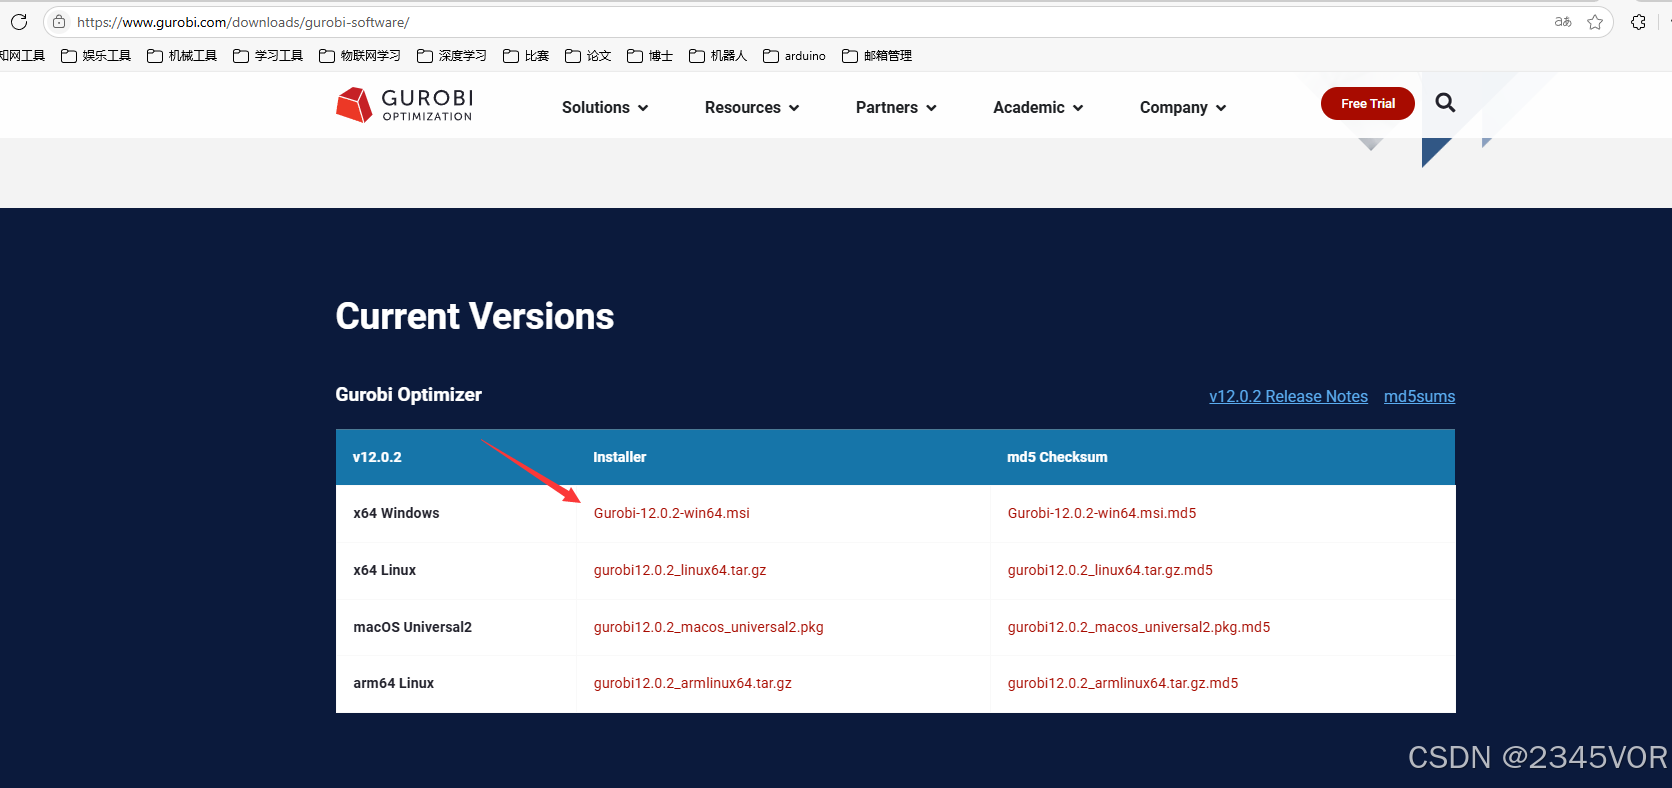This screenshot has width=1672, height=788.
Task: Click the v12.0.2 table header
Action: (x=377, y=457)
